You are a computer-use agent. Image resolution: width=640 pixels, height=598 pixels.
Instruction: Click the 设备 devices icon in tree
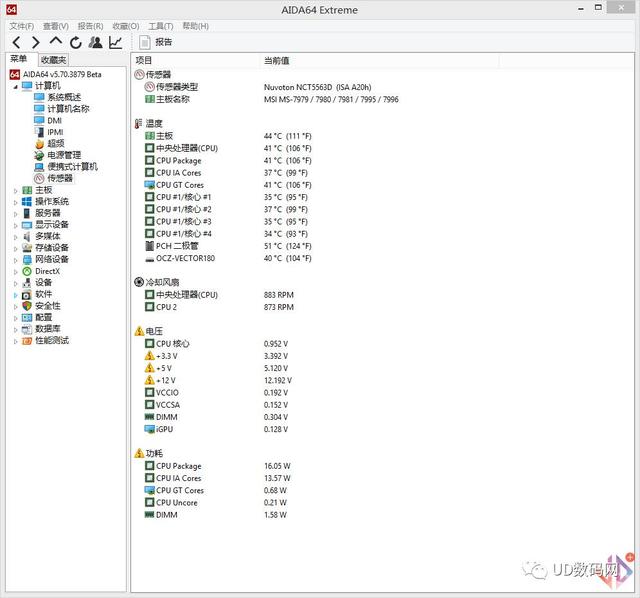[27, 282]
